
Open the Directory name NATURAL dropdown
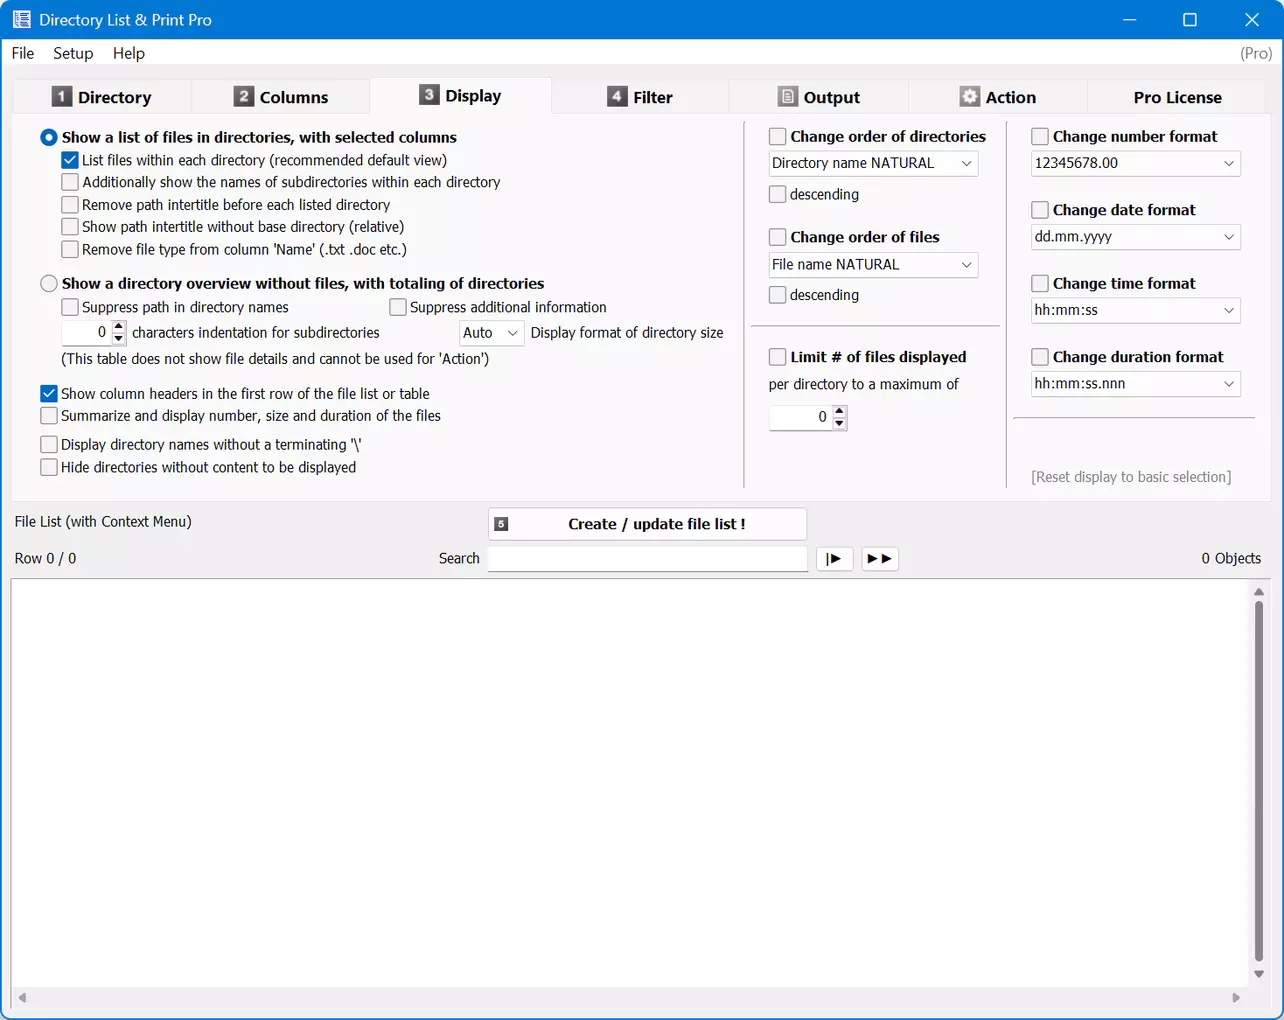[873, 163]
